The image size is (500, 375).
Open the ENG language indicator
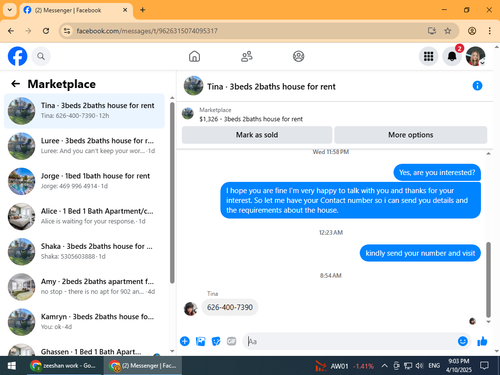[434, 366]
